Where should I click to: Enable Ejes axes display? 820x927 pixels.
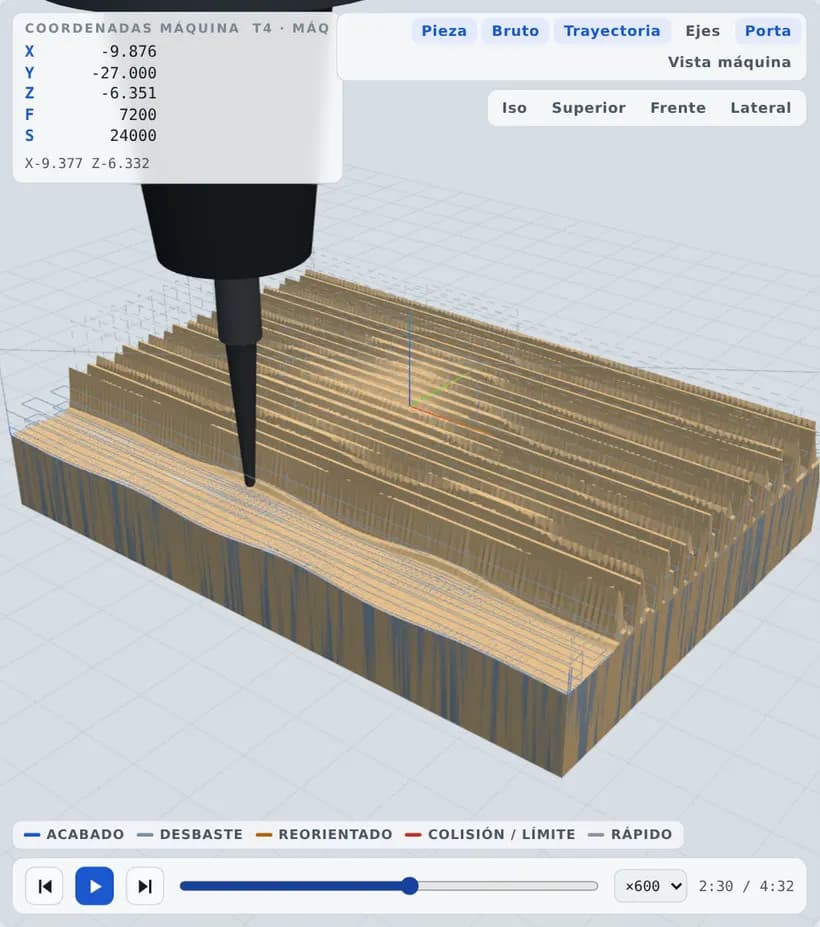pos(702,31)
